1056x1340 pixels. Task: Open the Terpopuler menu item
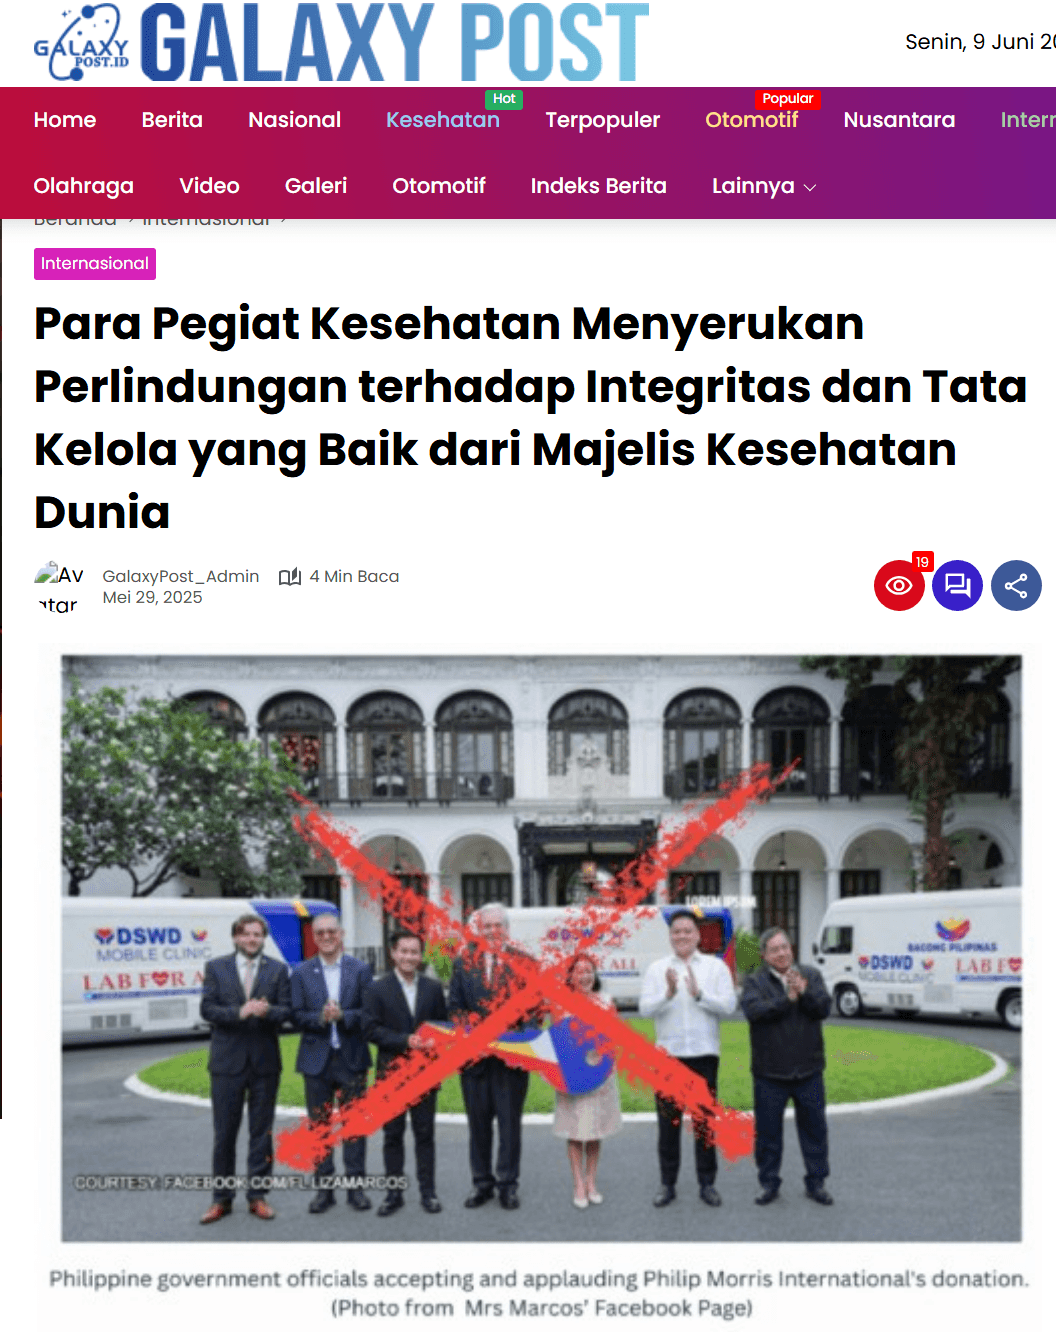tap(603, 120)
